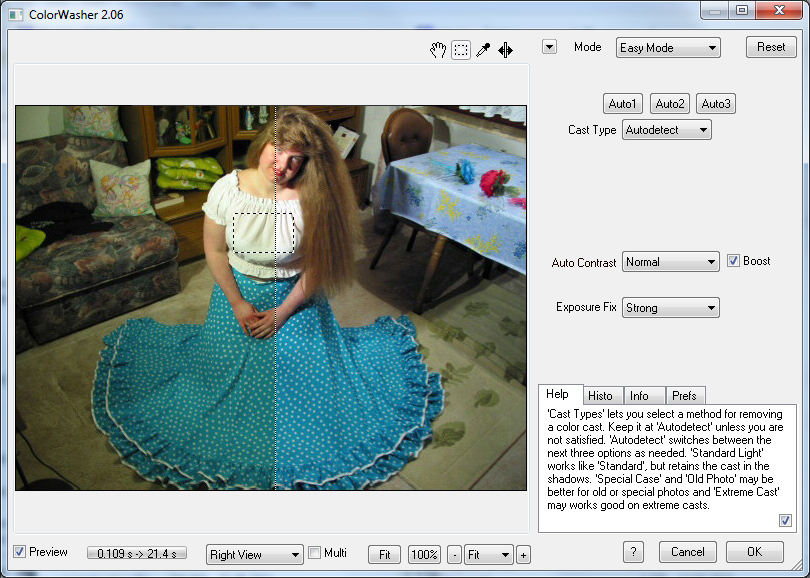The width and height of the screenshot is (810, 578).
Task: Toggle the Preview checkbox
Action: (20, 552)
